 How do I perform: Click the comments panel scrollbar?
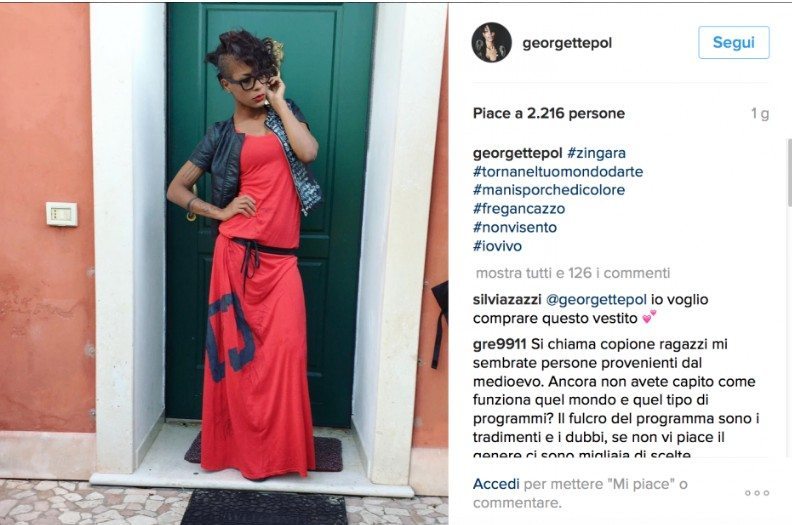click(789, 172)
